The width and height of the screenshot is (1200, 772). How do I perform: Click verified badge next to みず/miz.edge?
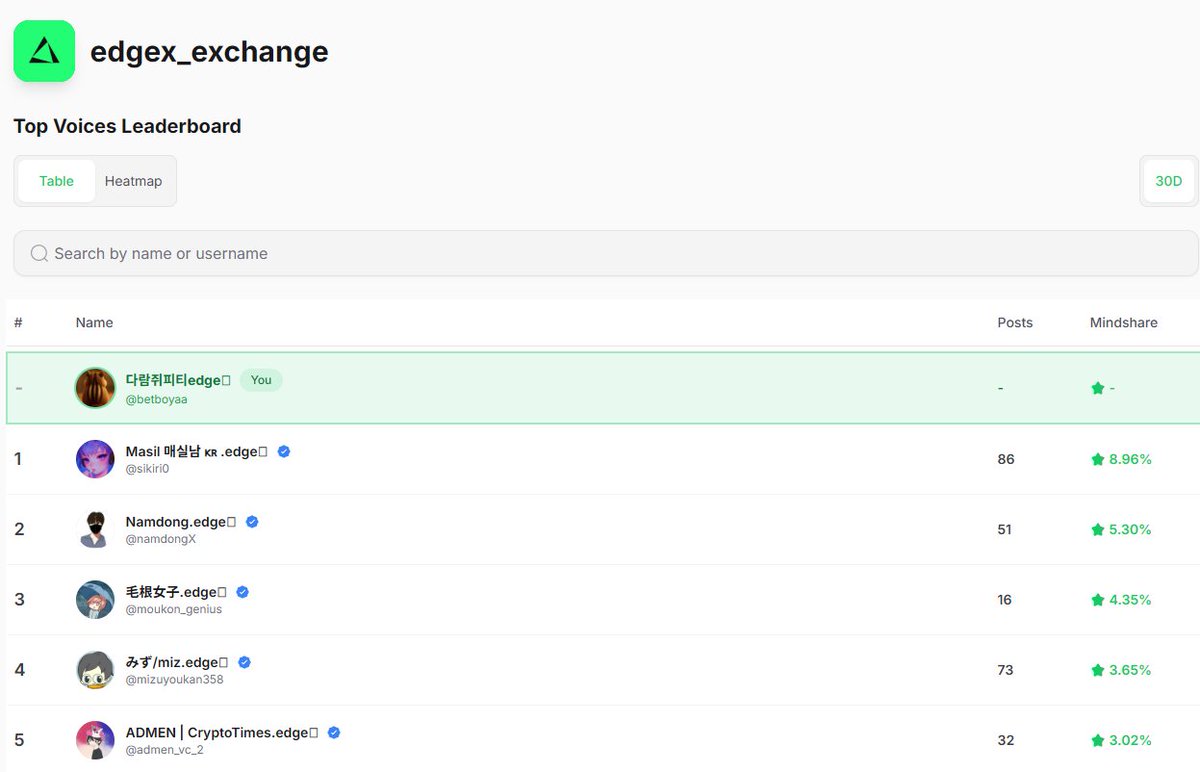244,662
